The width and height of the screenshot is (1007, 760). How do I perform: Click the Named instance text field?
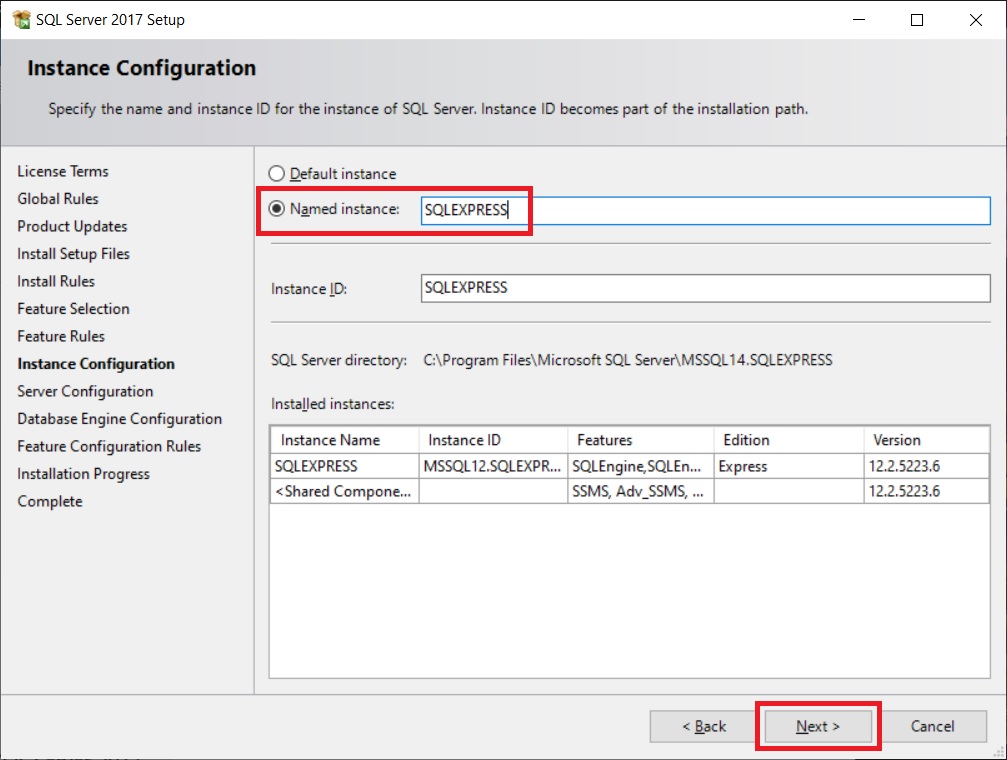pyautogui.click(x=705, y=210)
